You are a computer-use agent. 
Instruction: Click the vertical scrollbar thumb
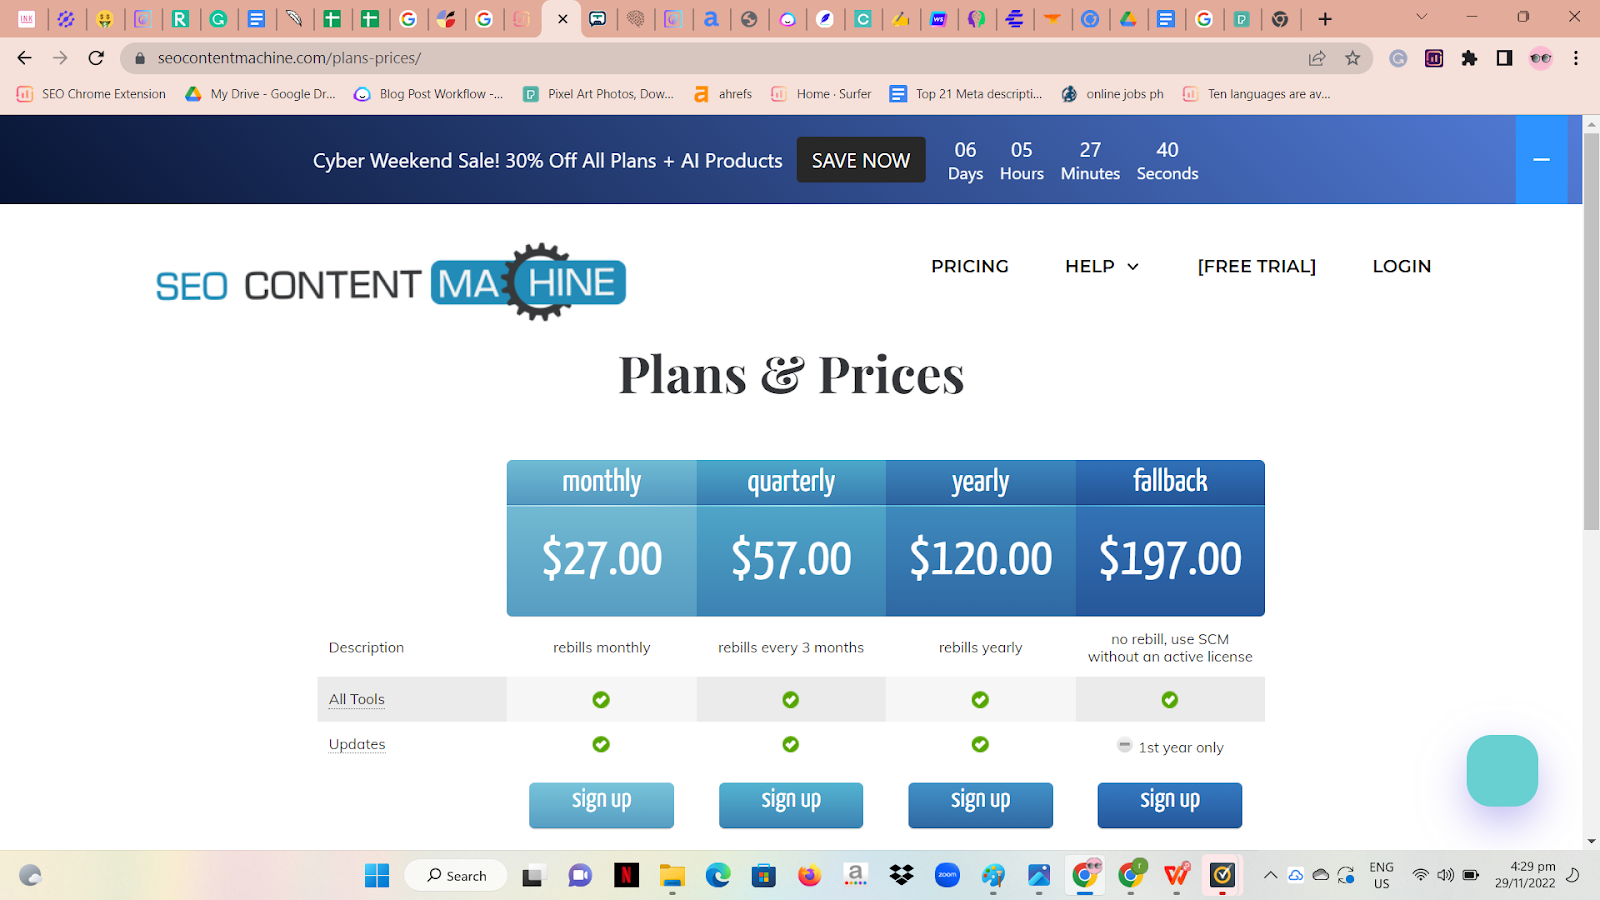click(x=1591, y=331)
